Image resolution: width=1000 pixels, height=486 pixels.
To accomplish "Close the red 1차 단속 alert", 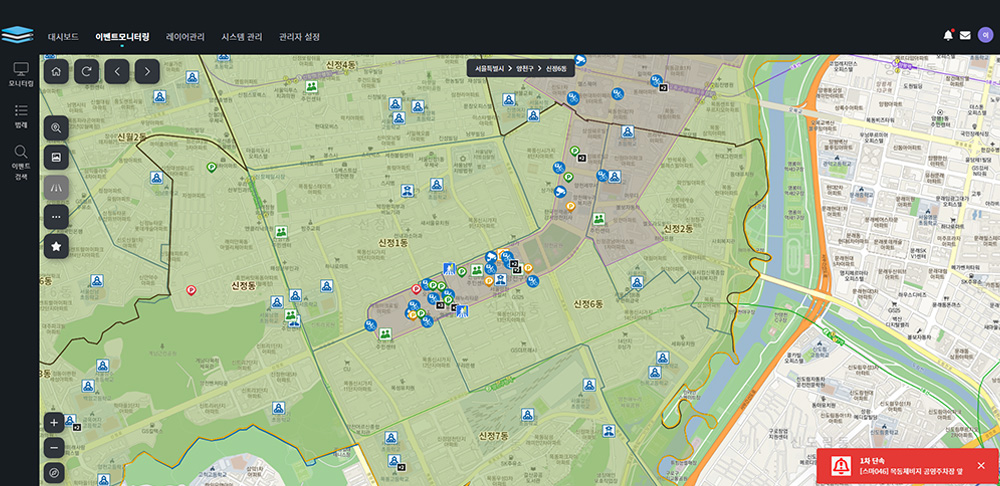I will (981, 465).
